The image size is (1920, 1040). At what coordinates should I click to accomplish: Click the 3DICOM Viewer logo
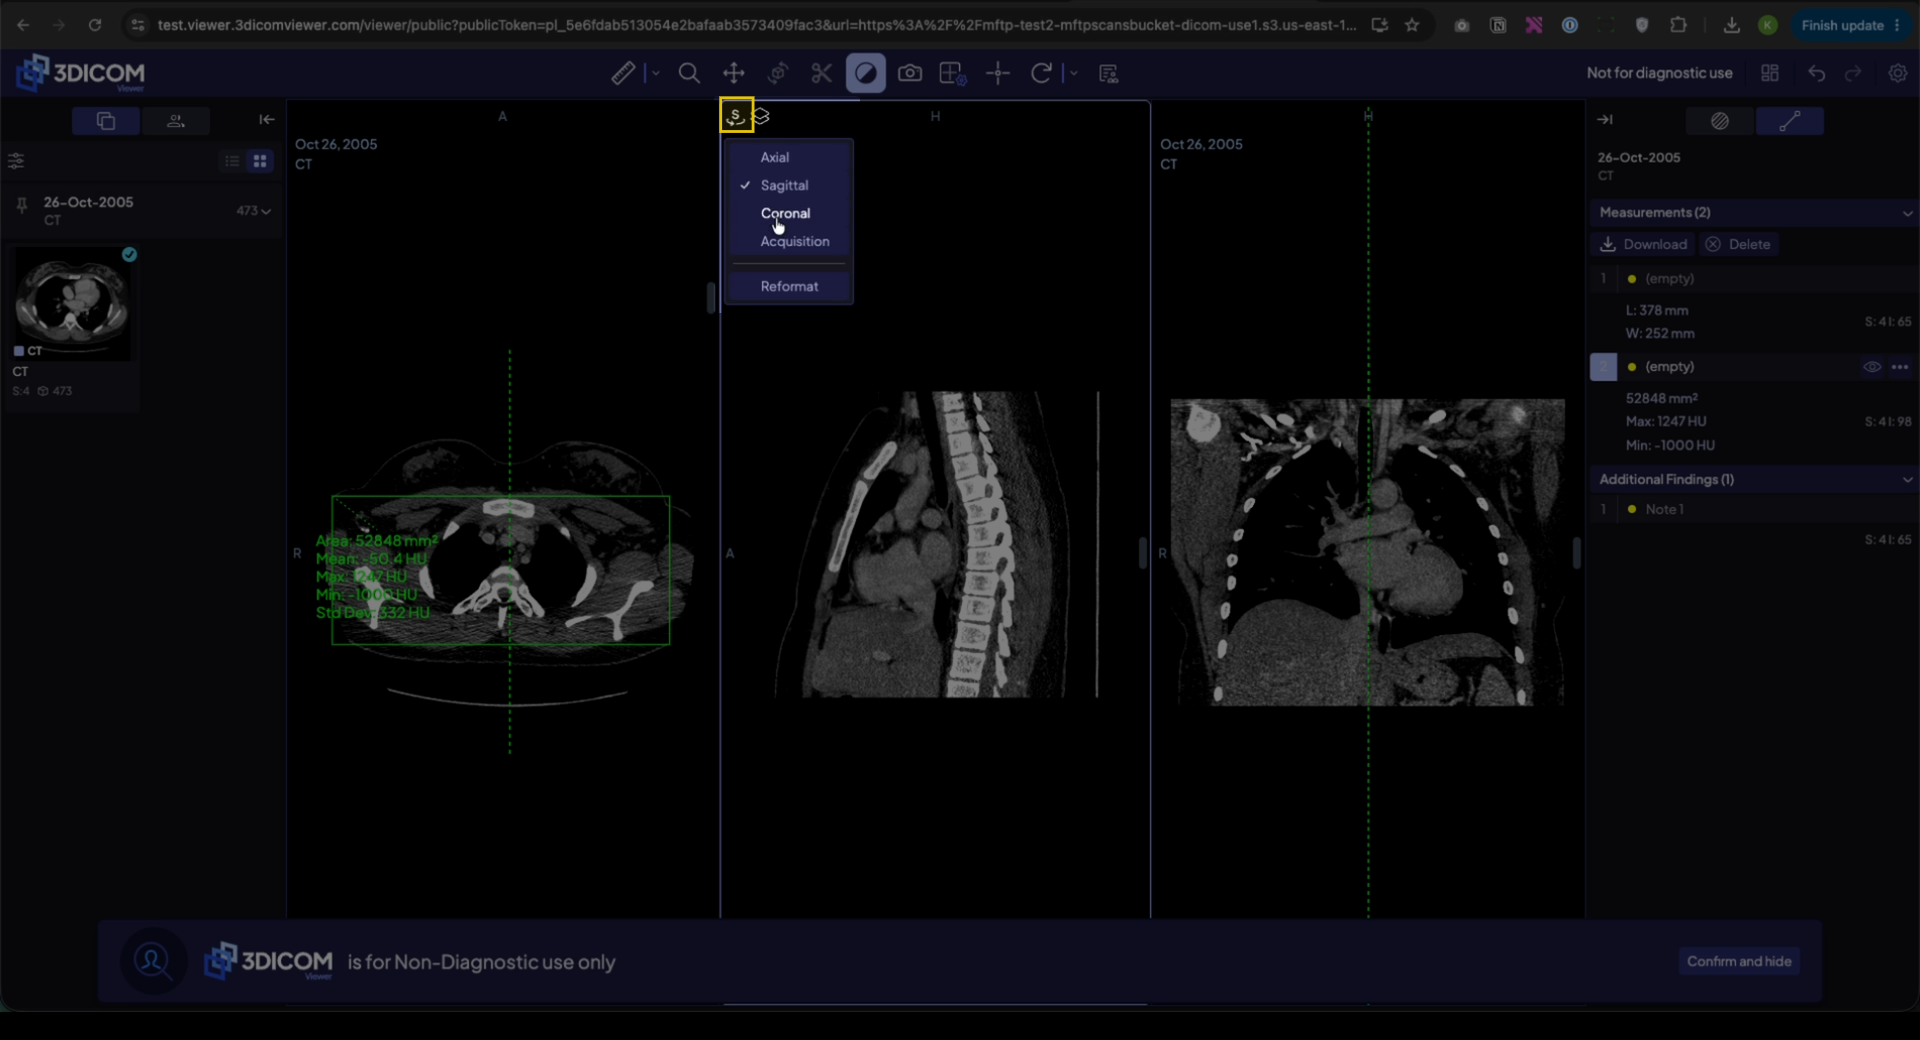81,73
